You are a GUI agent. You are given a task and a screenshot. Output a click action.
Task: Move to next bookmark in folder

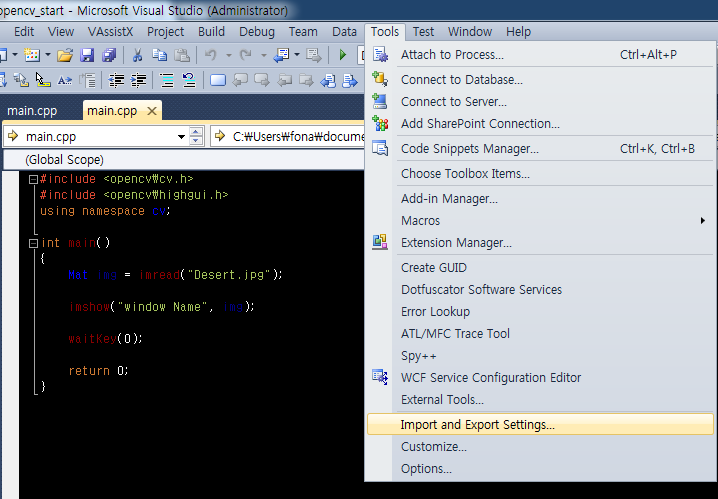306,81
